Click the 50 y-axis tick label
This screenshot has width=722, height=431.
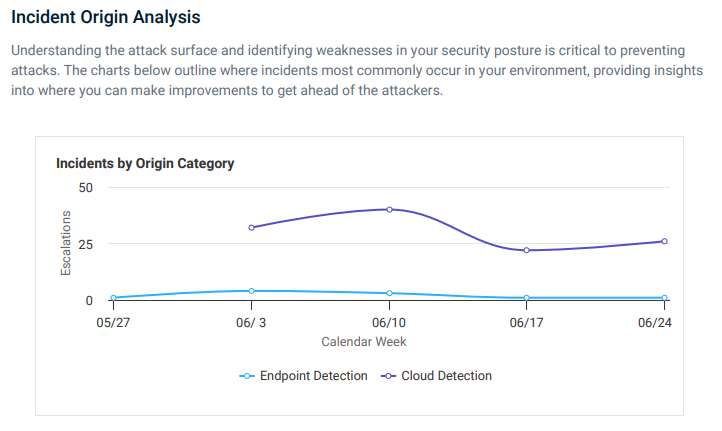(x=85, y=187)
